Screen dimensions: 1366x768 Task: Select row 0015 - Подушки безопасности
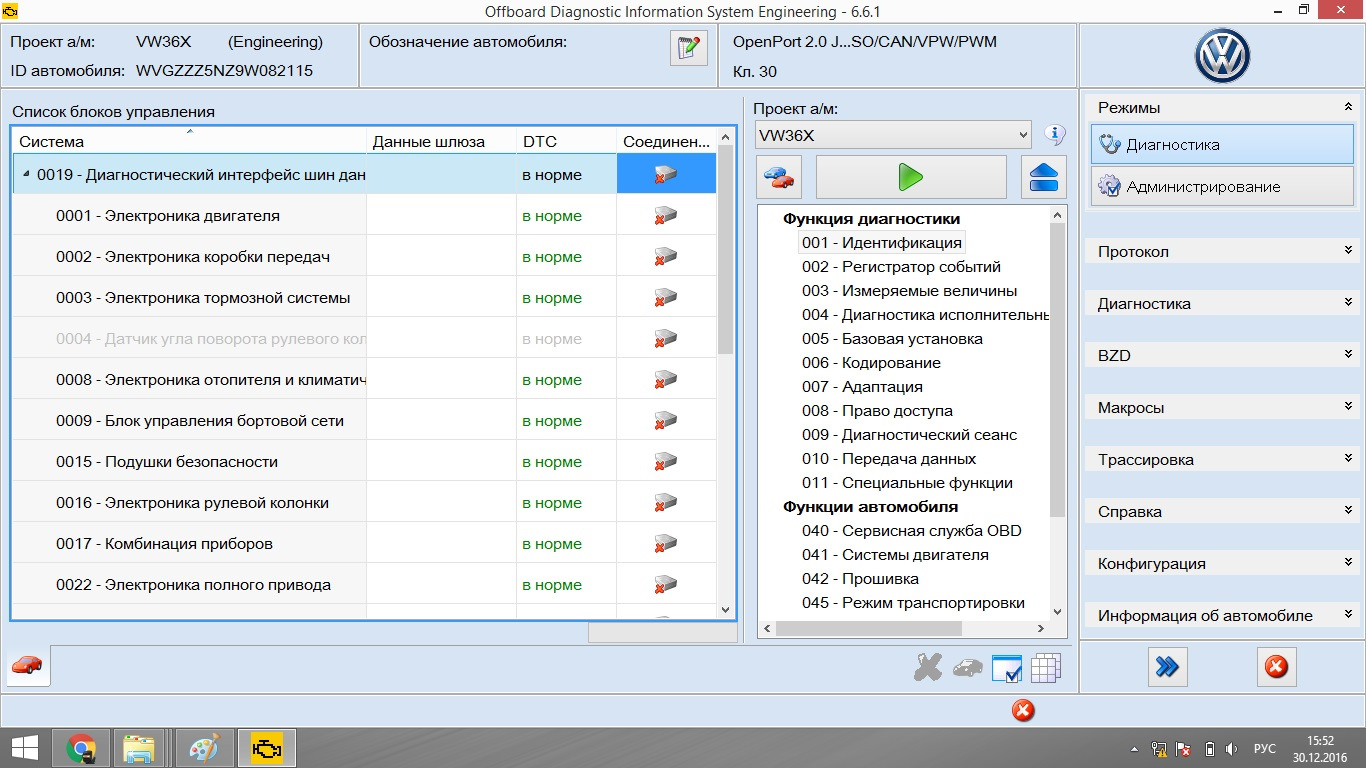pos(364,462)
